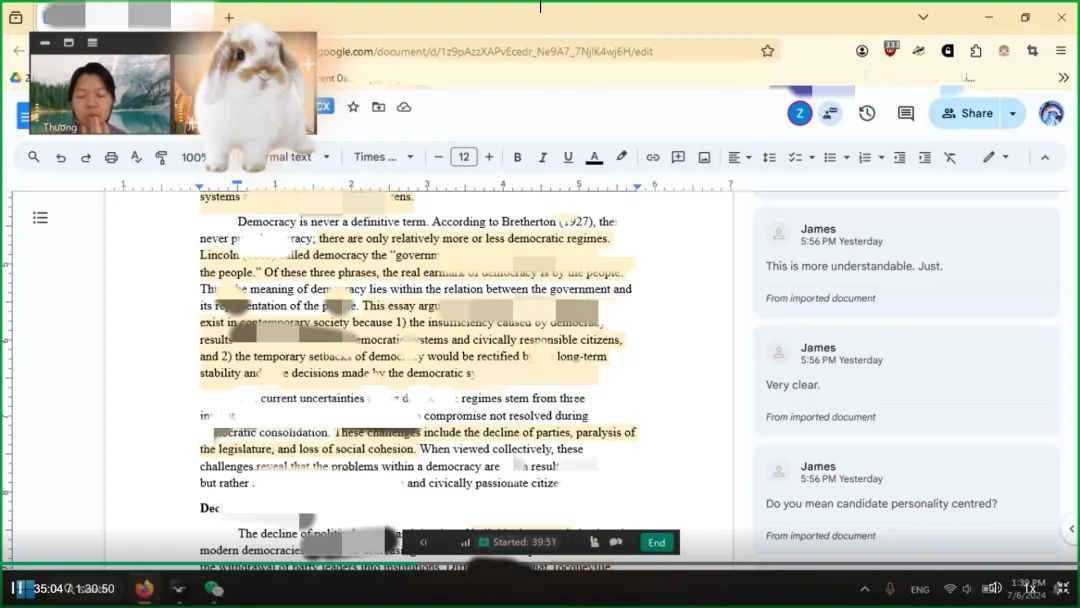Open the numbered list dropdown arrow
1080x608 pixels.
point(881,158)
